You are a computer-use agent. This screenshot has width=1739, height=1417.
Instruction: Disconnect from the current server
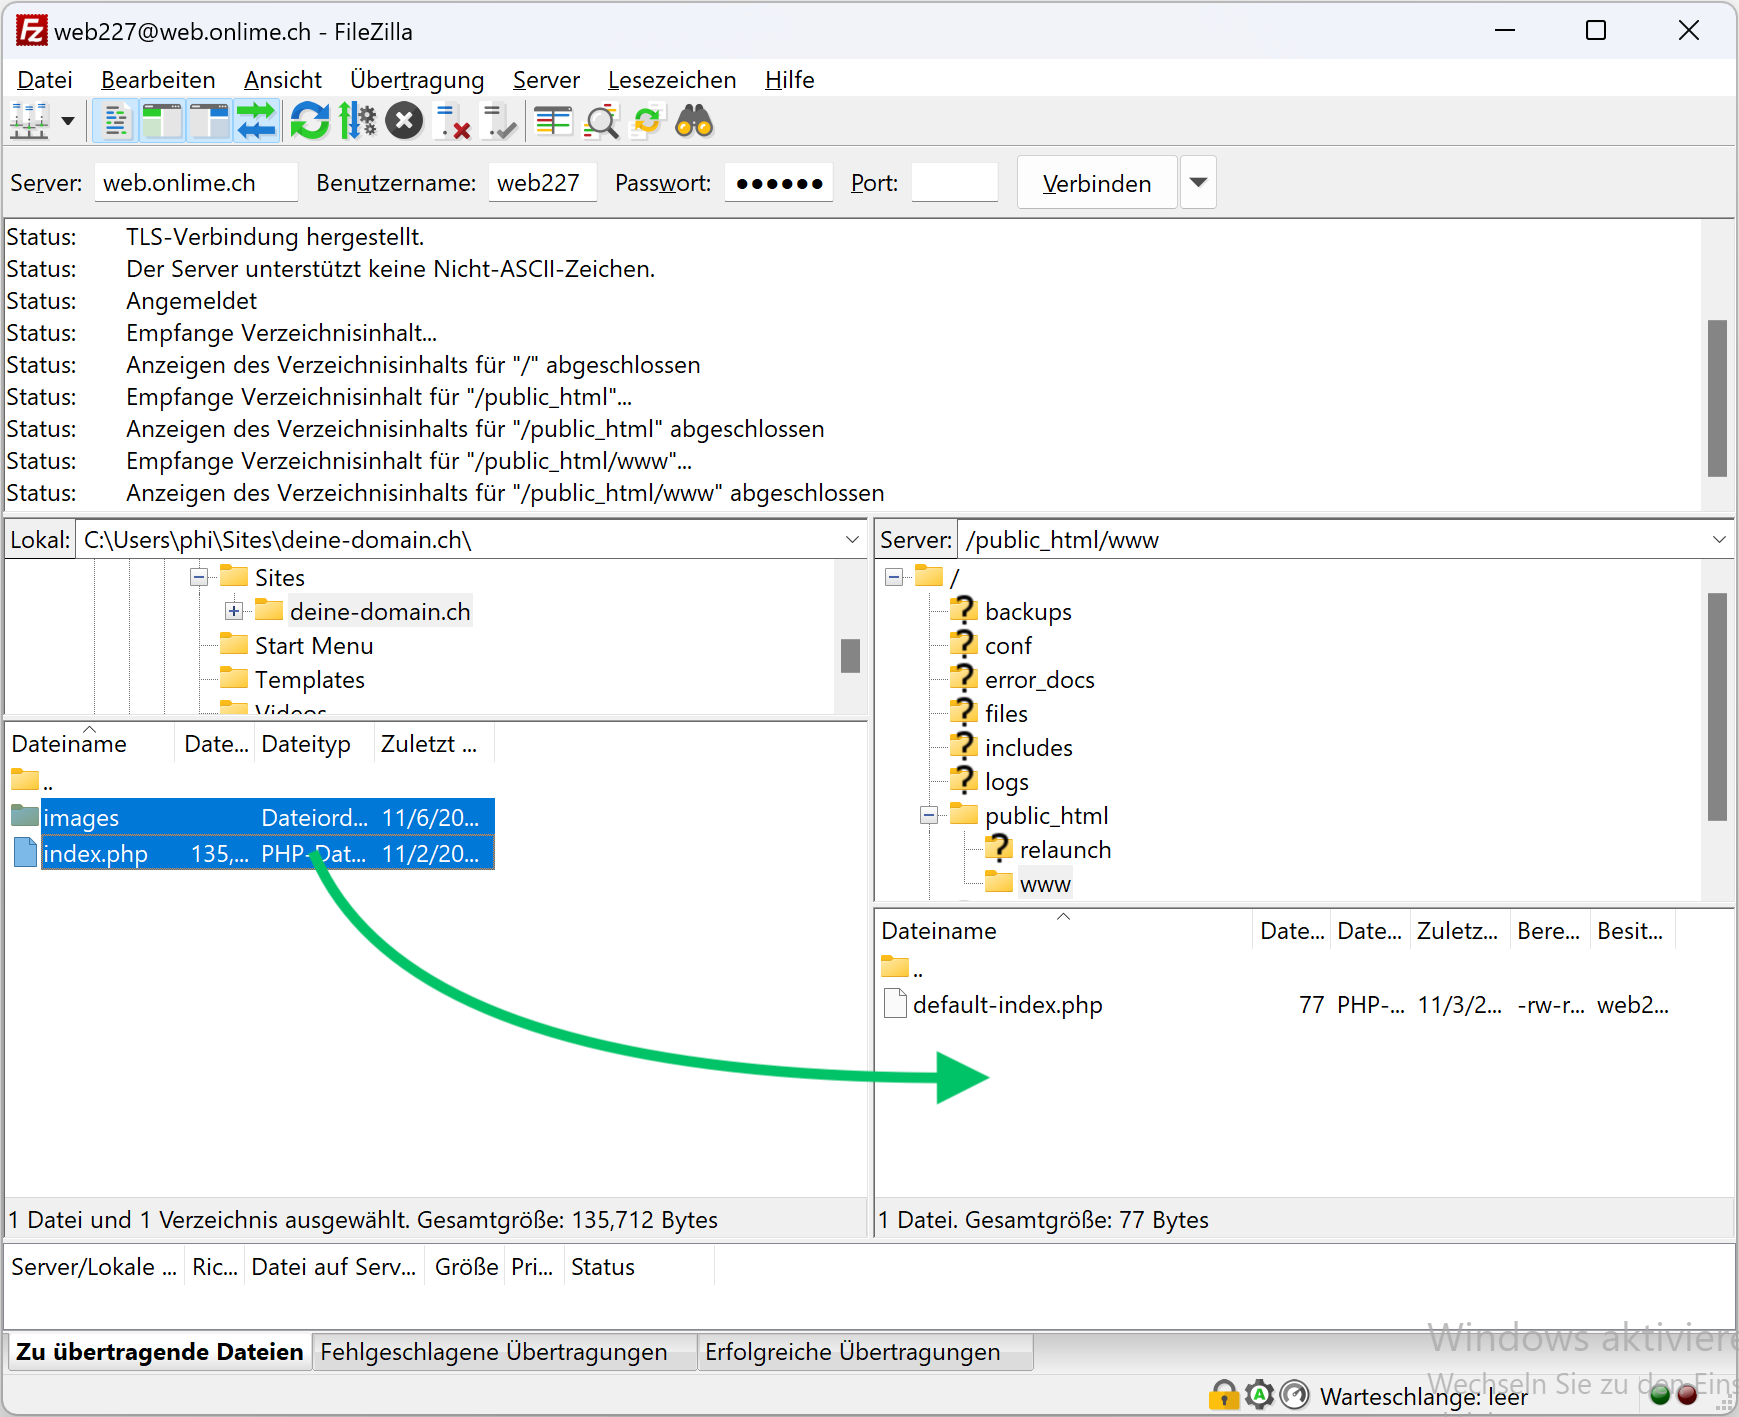pos(452,122)
